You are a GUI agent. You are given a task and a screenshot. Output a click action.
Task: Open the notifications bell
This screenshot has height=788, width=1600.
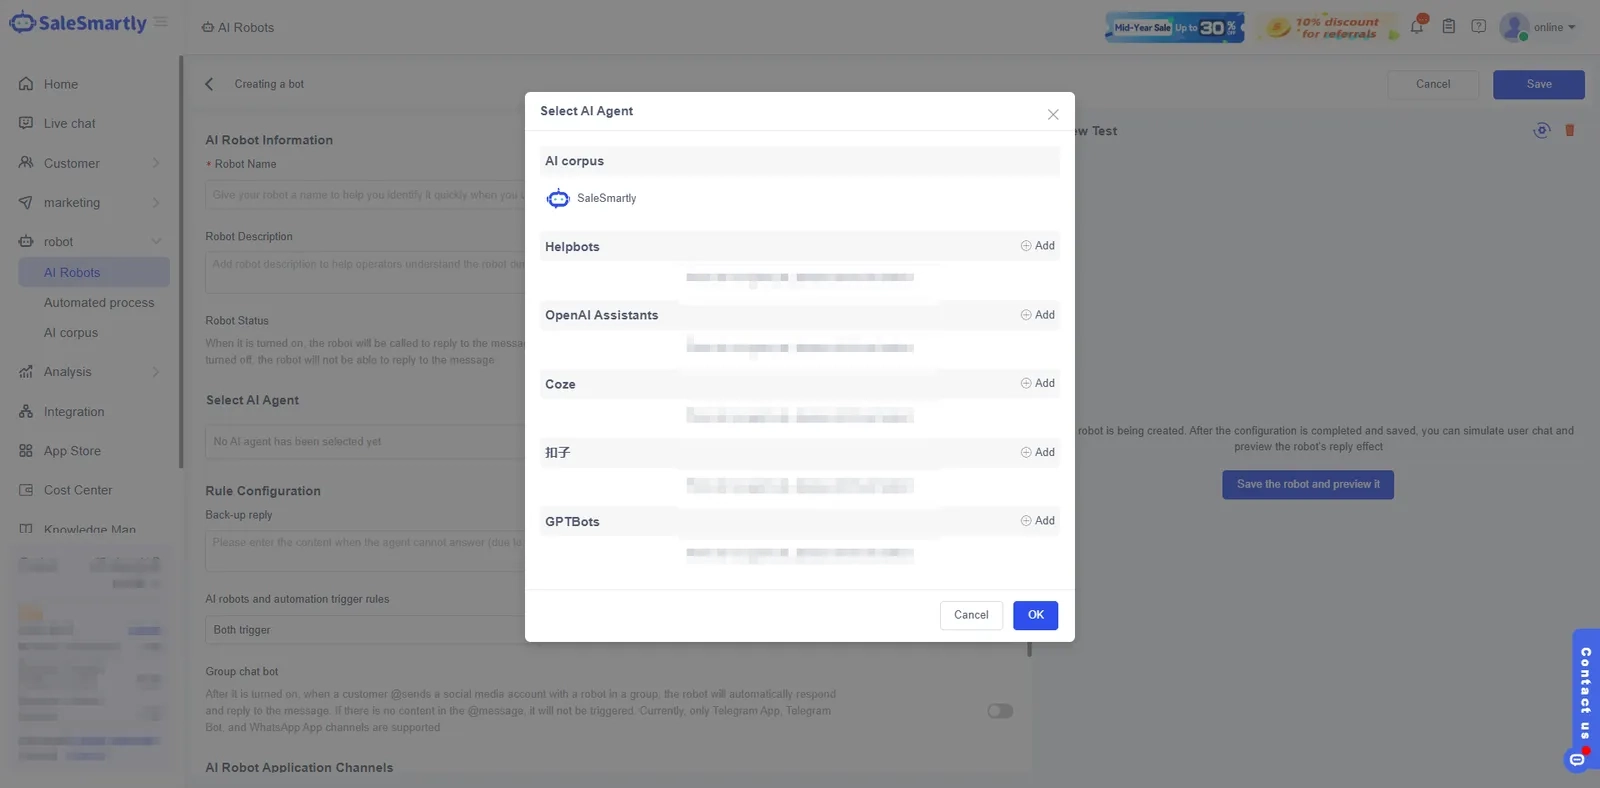tap(1417, 26)
